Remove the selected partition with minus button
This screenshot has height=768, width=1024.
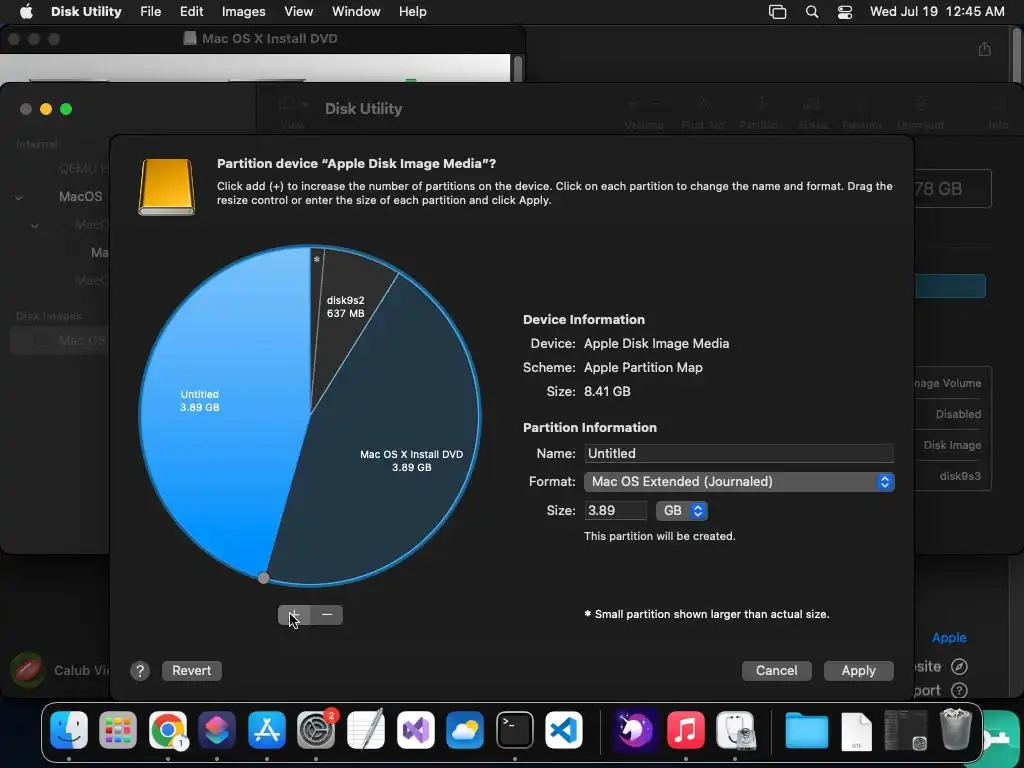[327, 615]
